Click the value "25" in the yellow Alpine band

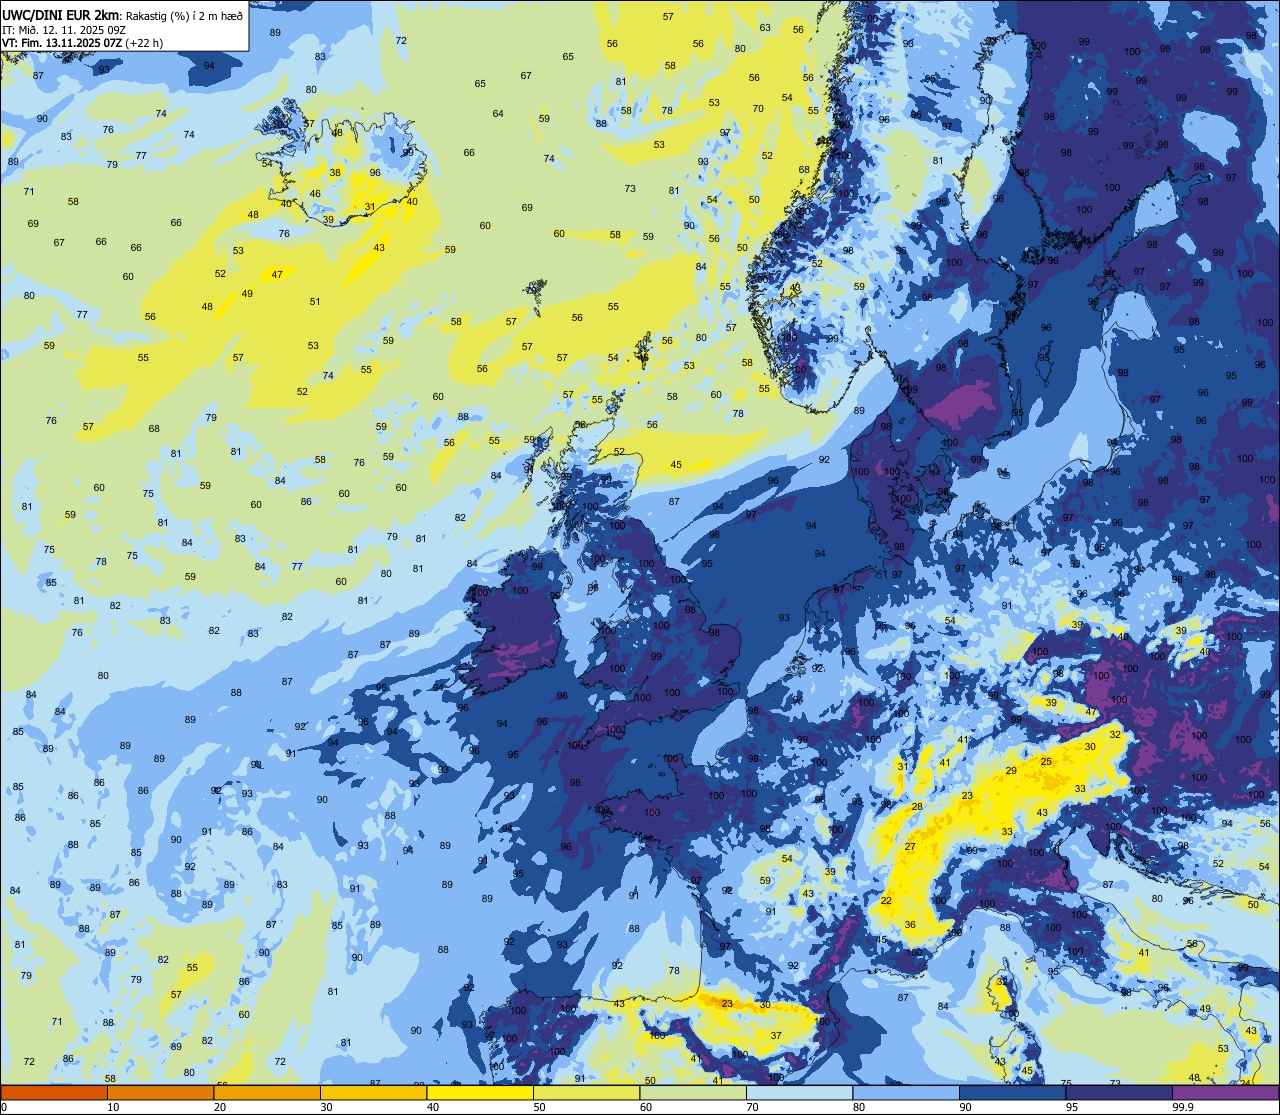tap(1046, 762)
